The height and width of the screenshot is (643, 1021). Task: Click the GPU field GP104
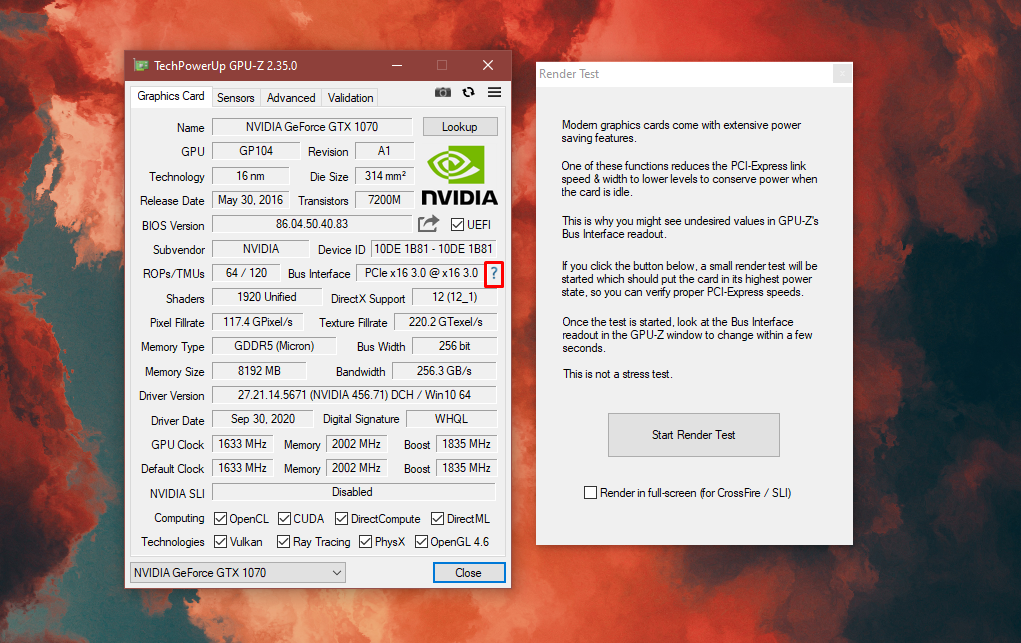click(256, 151)
